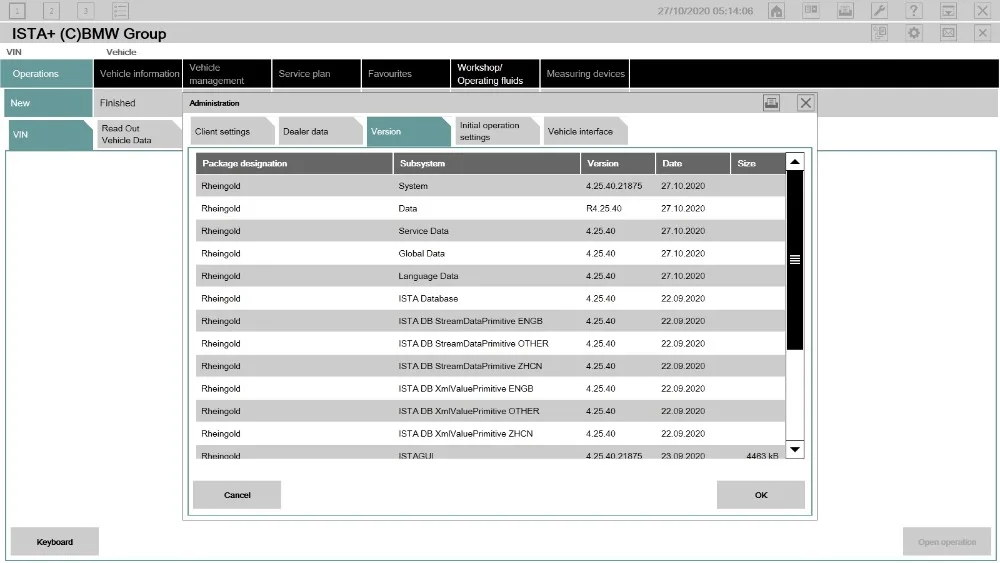
Task: Click the Open operation button
Action: [x=947, y=541]
